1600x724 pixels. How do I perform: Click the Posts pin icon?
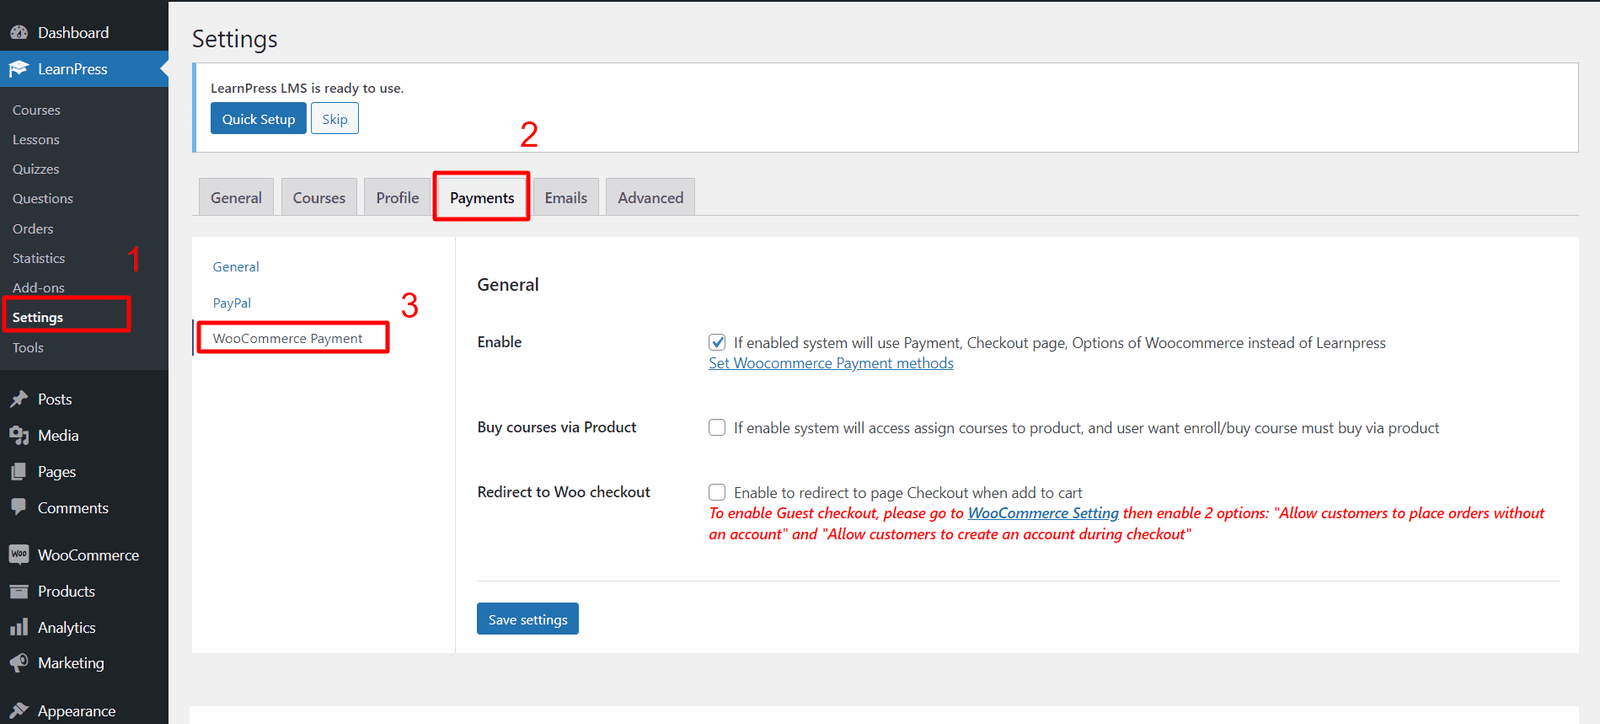point(19,399)
